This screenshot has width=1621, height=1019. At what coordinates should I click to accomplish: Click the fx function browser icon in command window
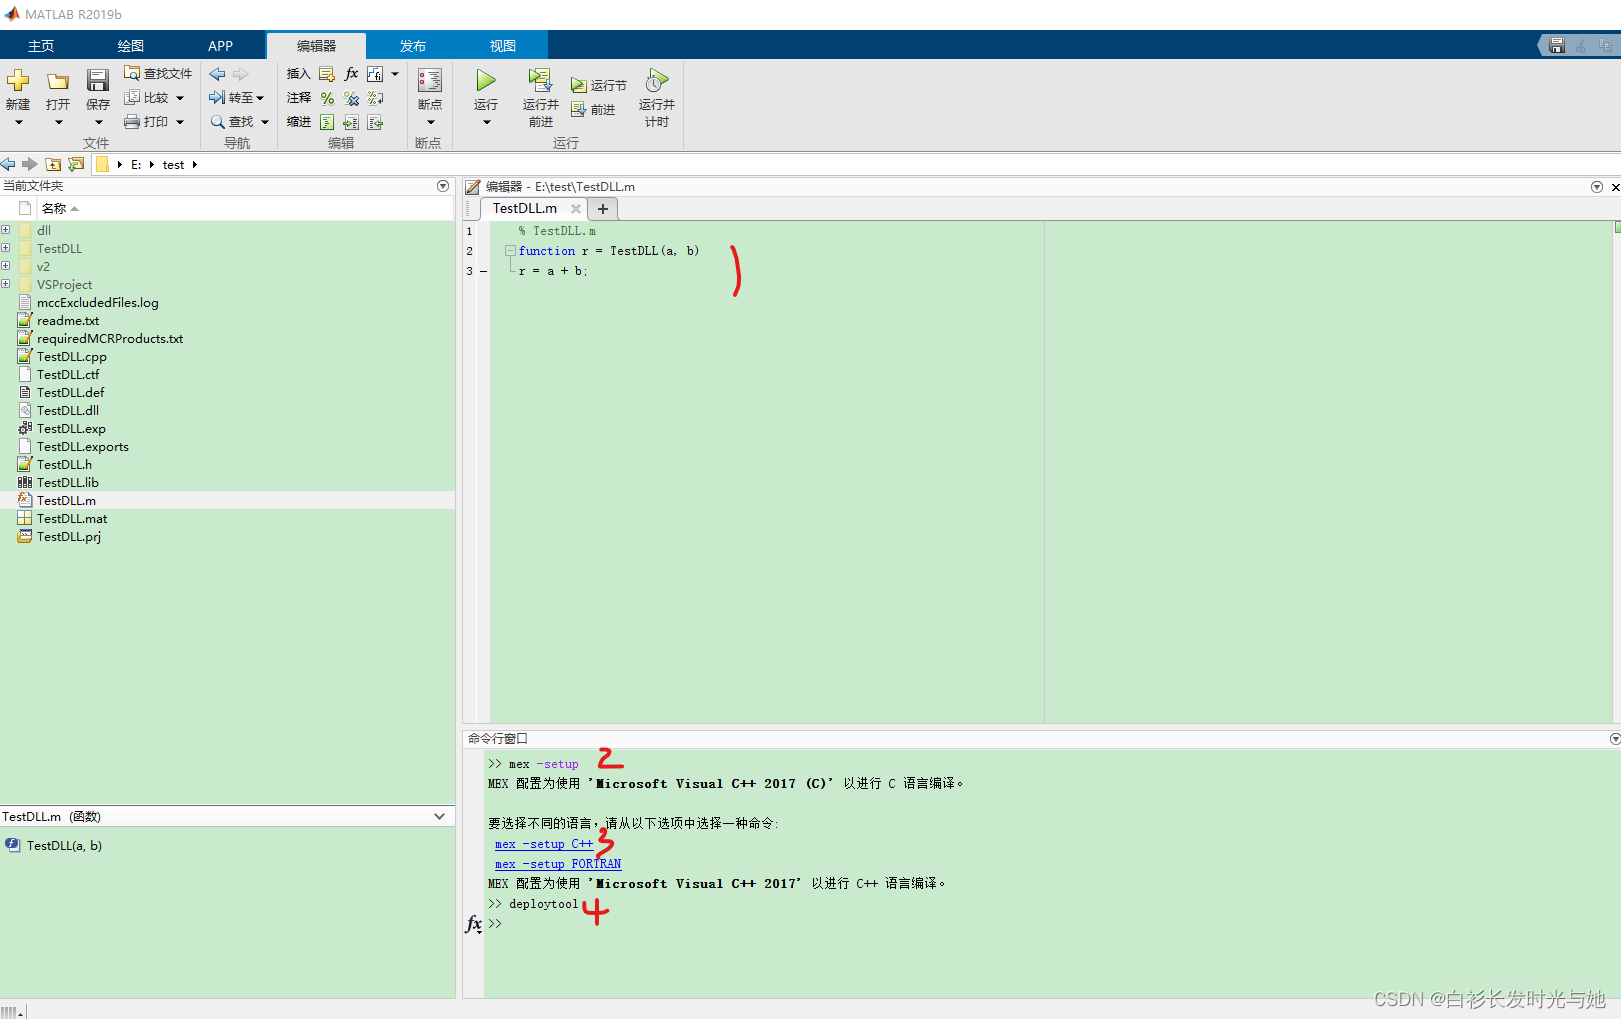coord(474,924)
